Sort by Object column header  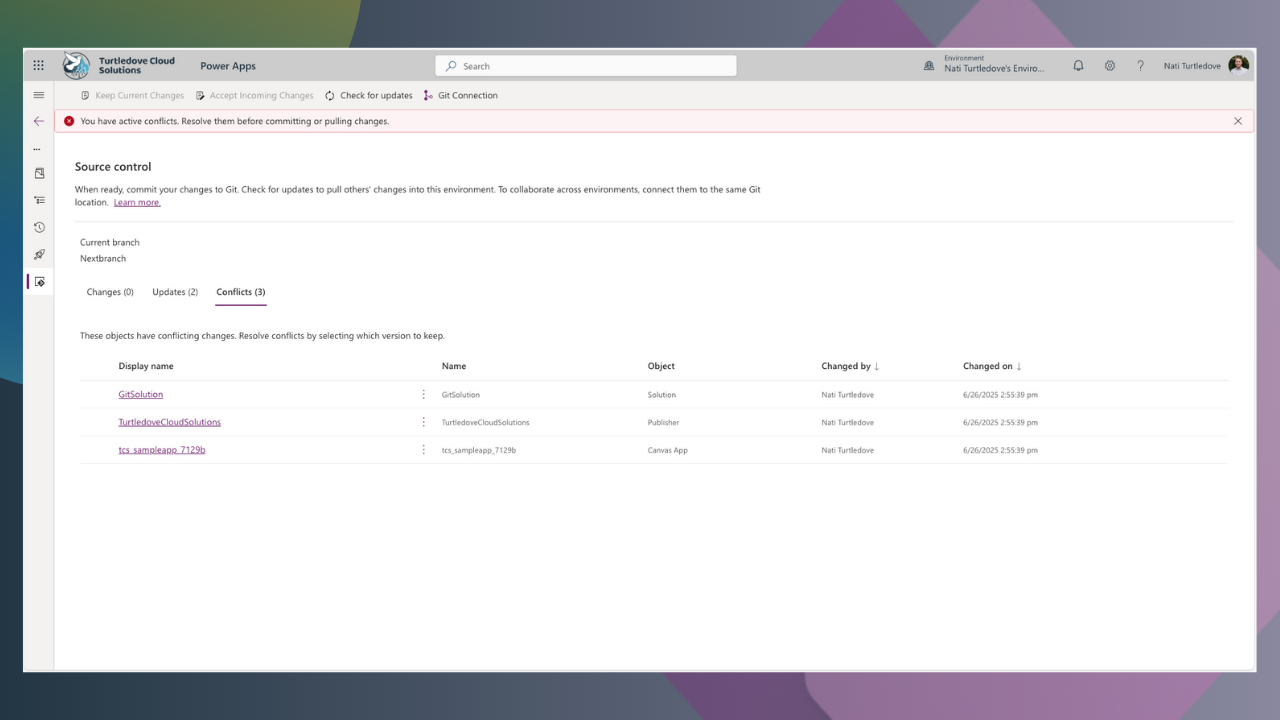coord(661,366)
